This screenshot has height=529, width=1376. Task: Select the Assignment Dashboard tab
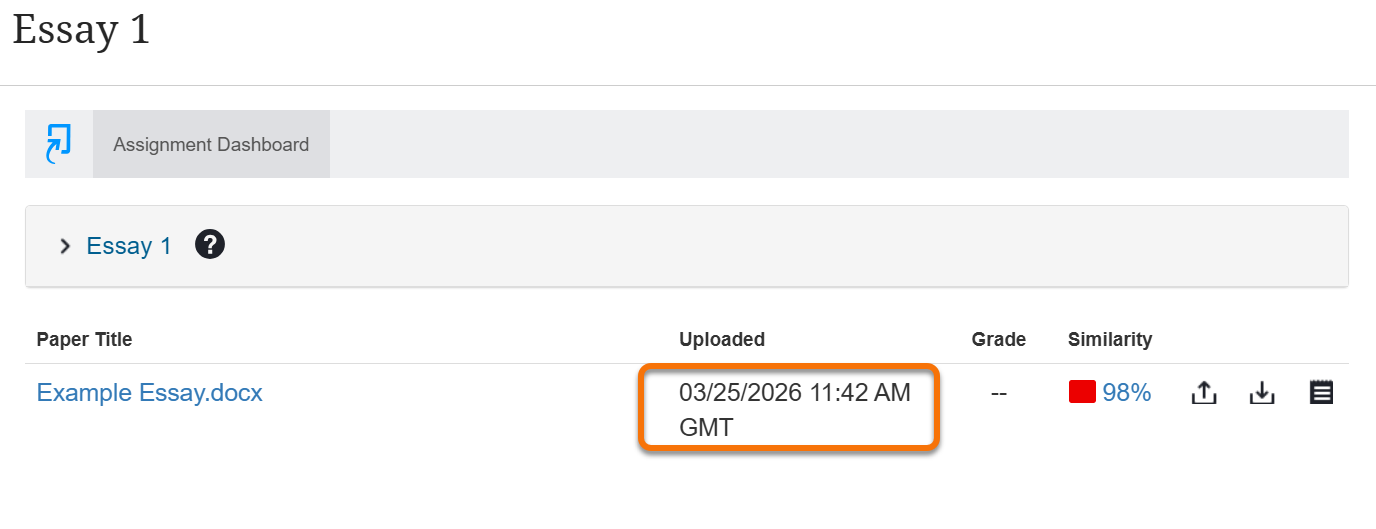click(x=211, y=144)
